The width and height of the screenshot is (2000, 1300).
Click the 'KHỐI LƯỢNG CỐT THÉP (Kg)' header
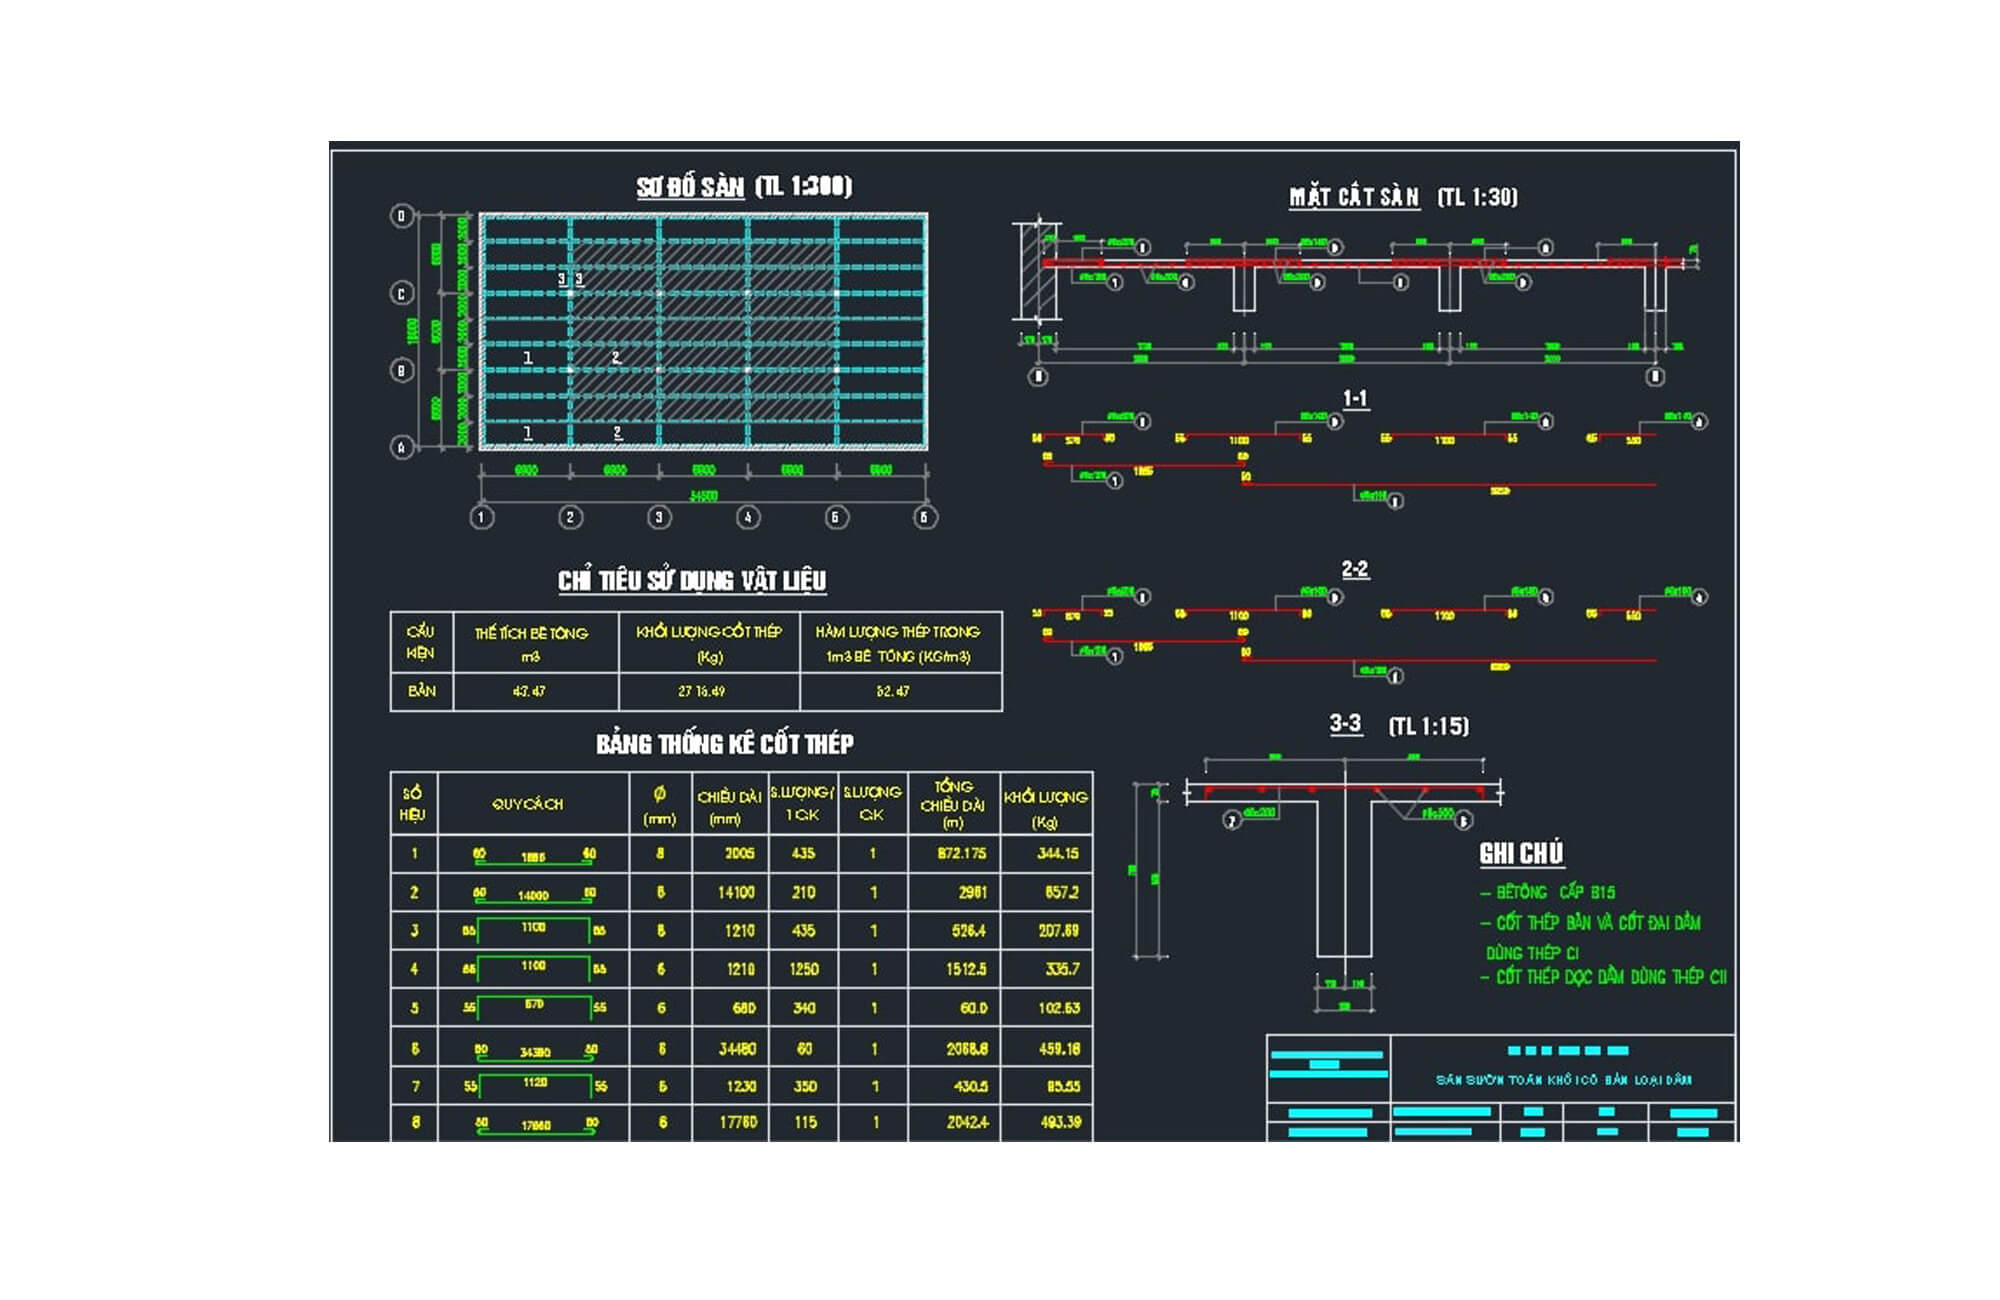click(x=709, y=643)
